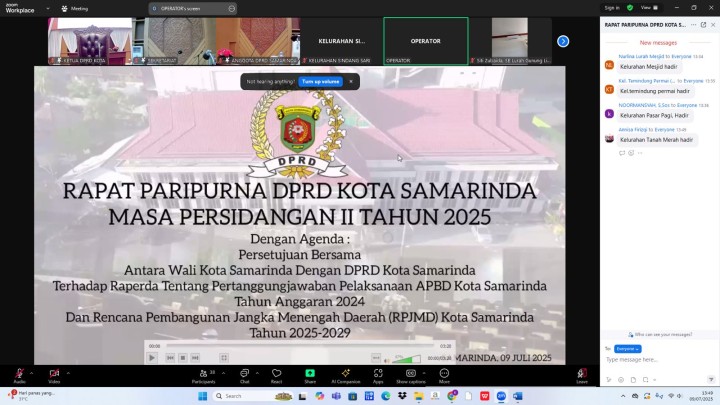Click the Meeting tab at top
720x405 pixels.
pyautogui.click(x=75, y=8)
